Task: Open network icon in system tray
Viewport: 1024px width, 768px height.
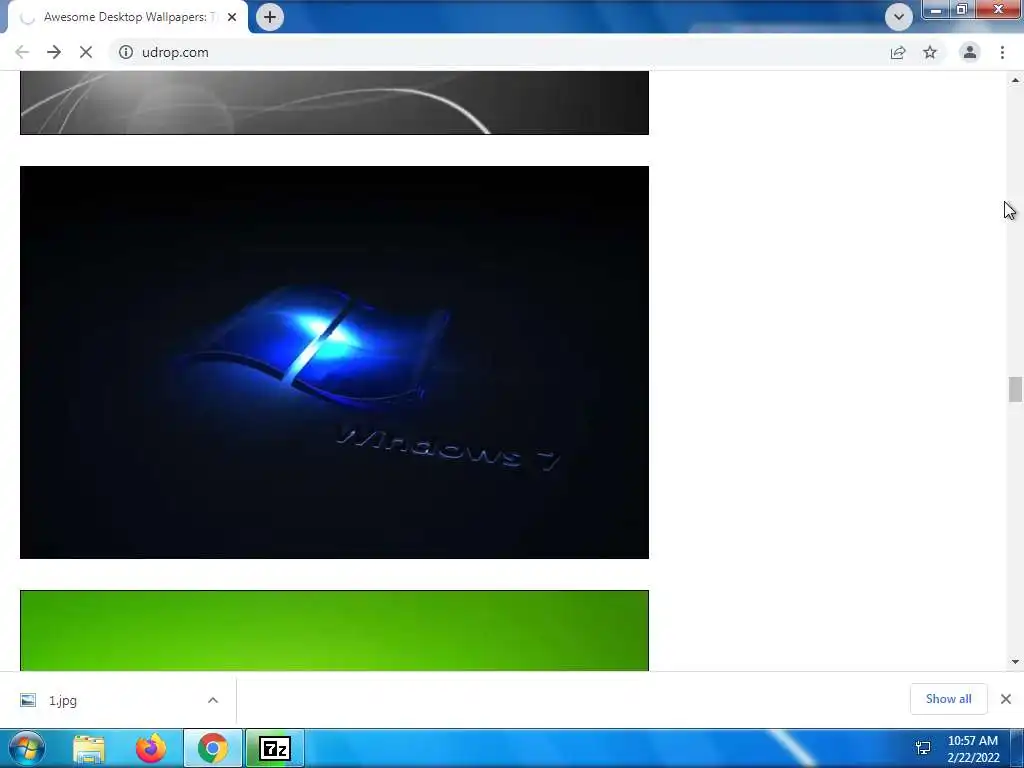Action: (923, 748)
